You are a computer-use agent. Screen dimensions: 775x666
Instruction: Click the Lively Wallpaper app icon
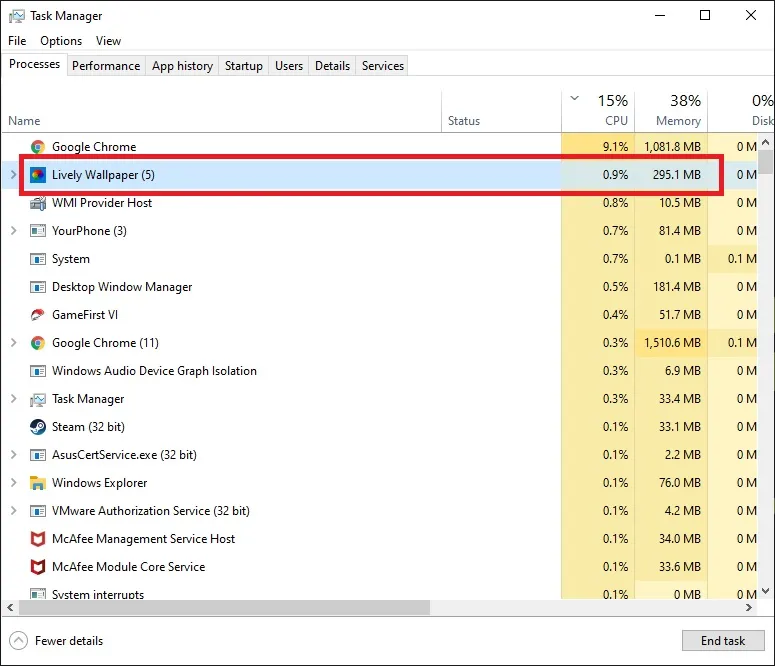point(38,175)
